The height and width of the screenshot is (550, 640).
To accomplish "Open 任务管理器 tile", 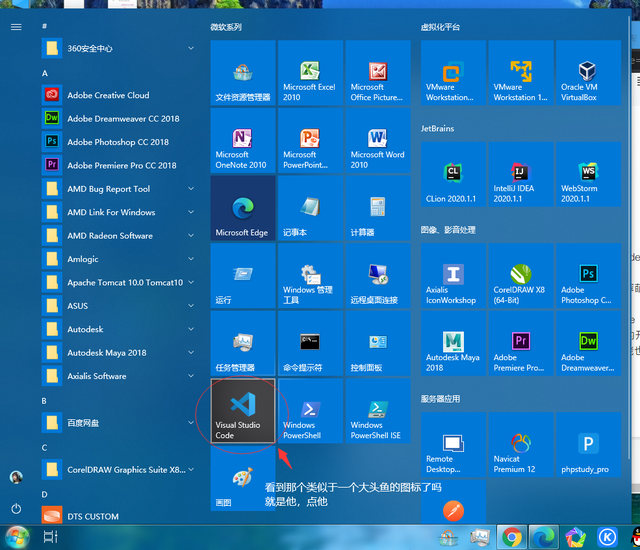I will [243, 343].
